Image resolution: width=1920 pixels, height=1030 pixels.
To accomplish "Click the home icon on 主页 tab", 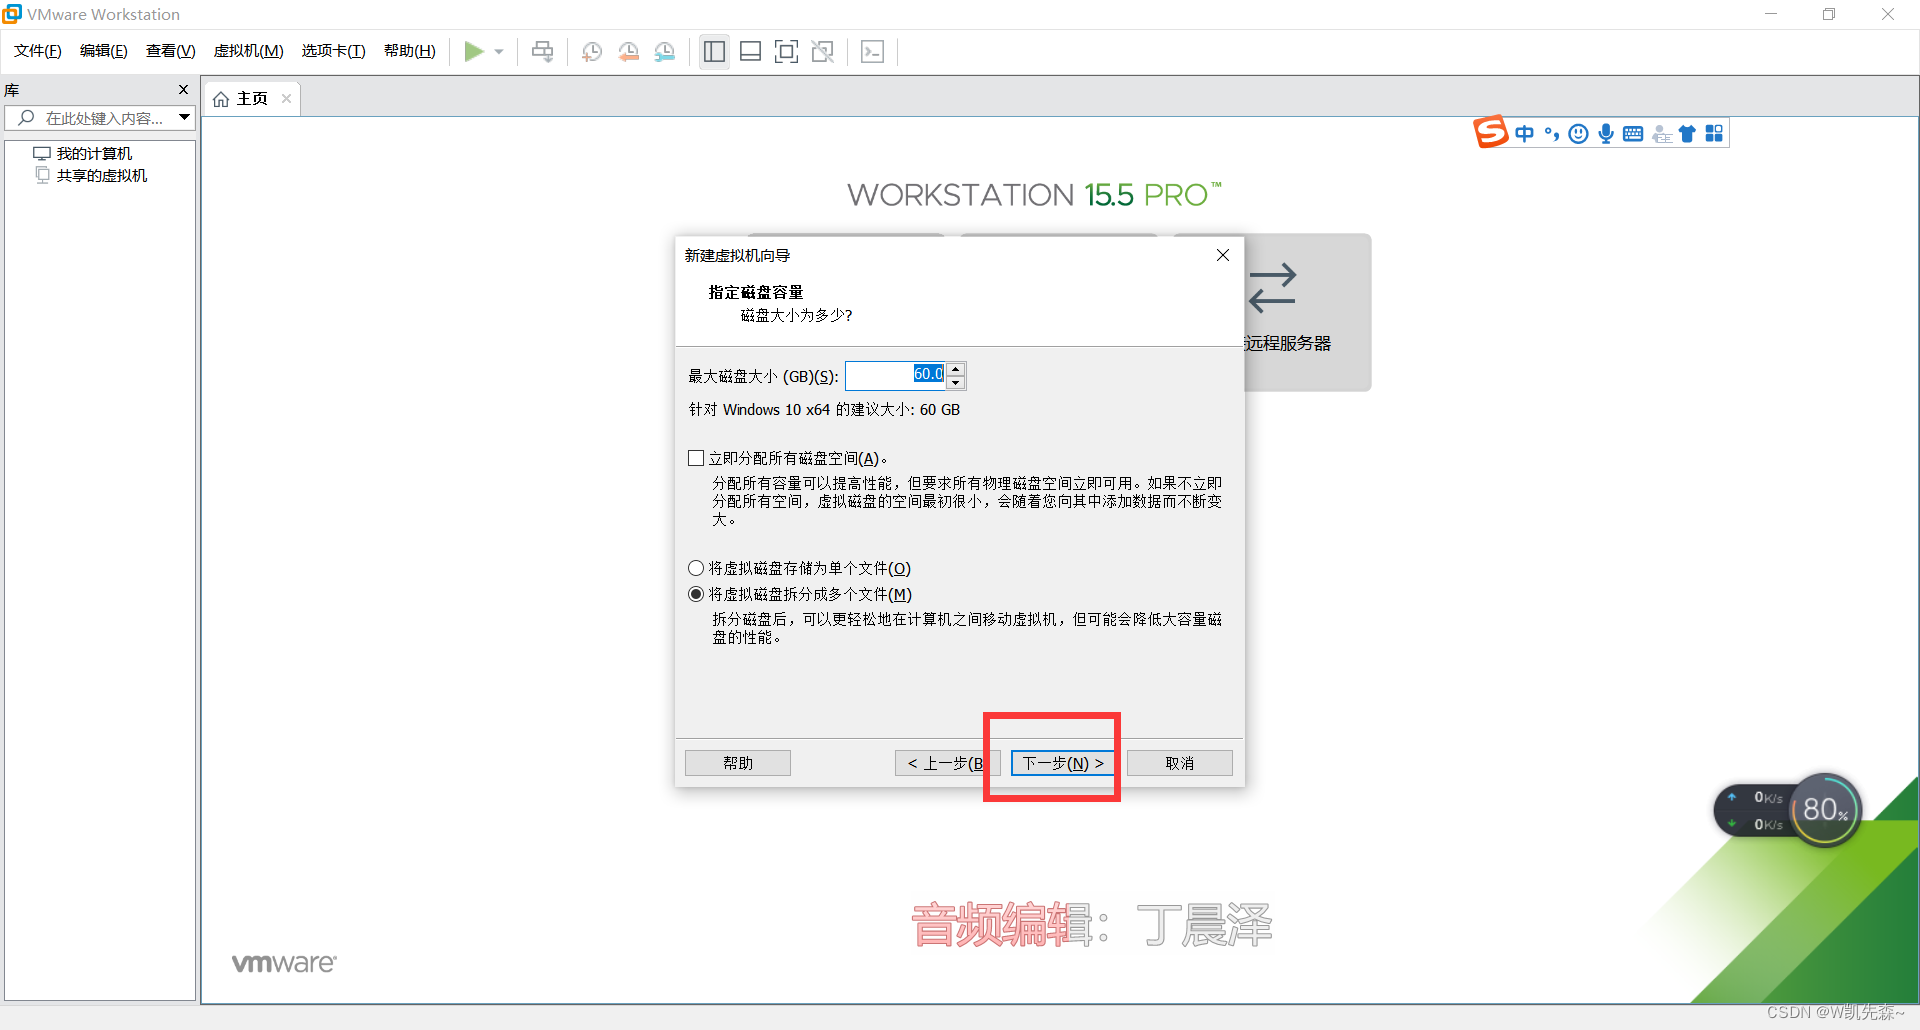I will point(221,99).
